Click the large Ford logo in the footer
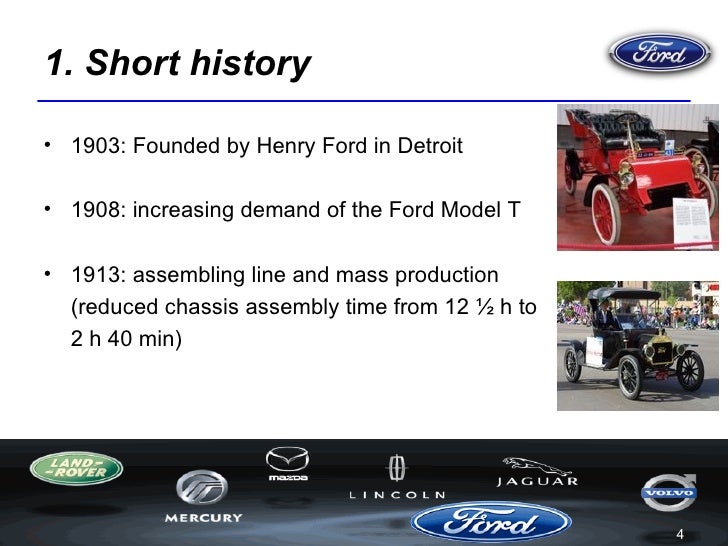 pyautogui.click(x=491, y=521)
